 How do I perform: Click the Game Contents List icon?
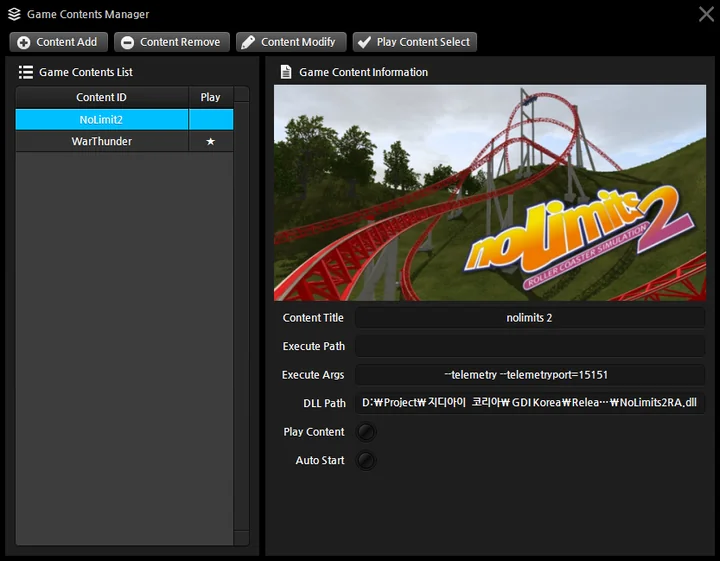coord(26,72)
